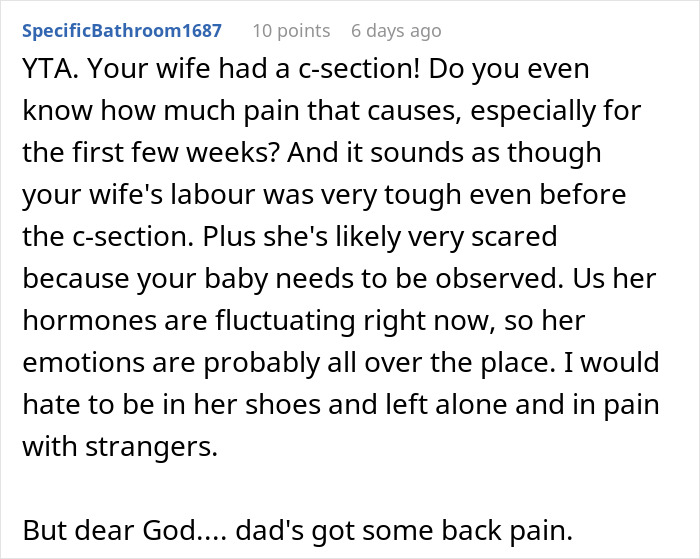Click the '6 days ago' timestamp
Screen dimensions: 700x559
point(396,31)
